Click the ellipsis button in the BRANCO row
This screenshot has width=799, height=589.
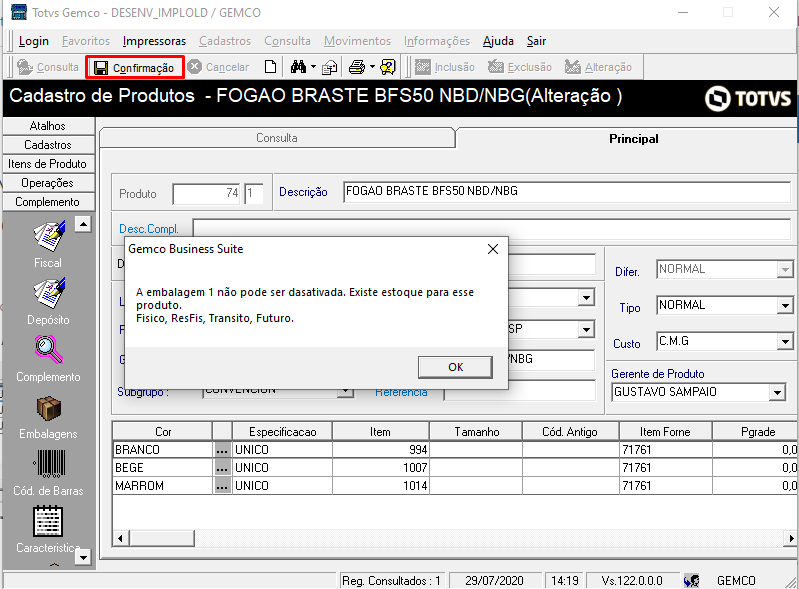click(x=222, y=450)
